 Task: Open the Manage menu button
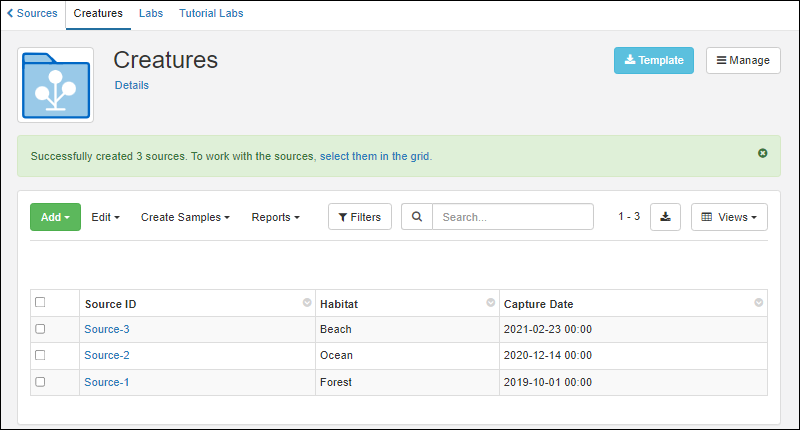(x=743, y=60)
